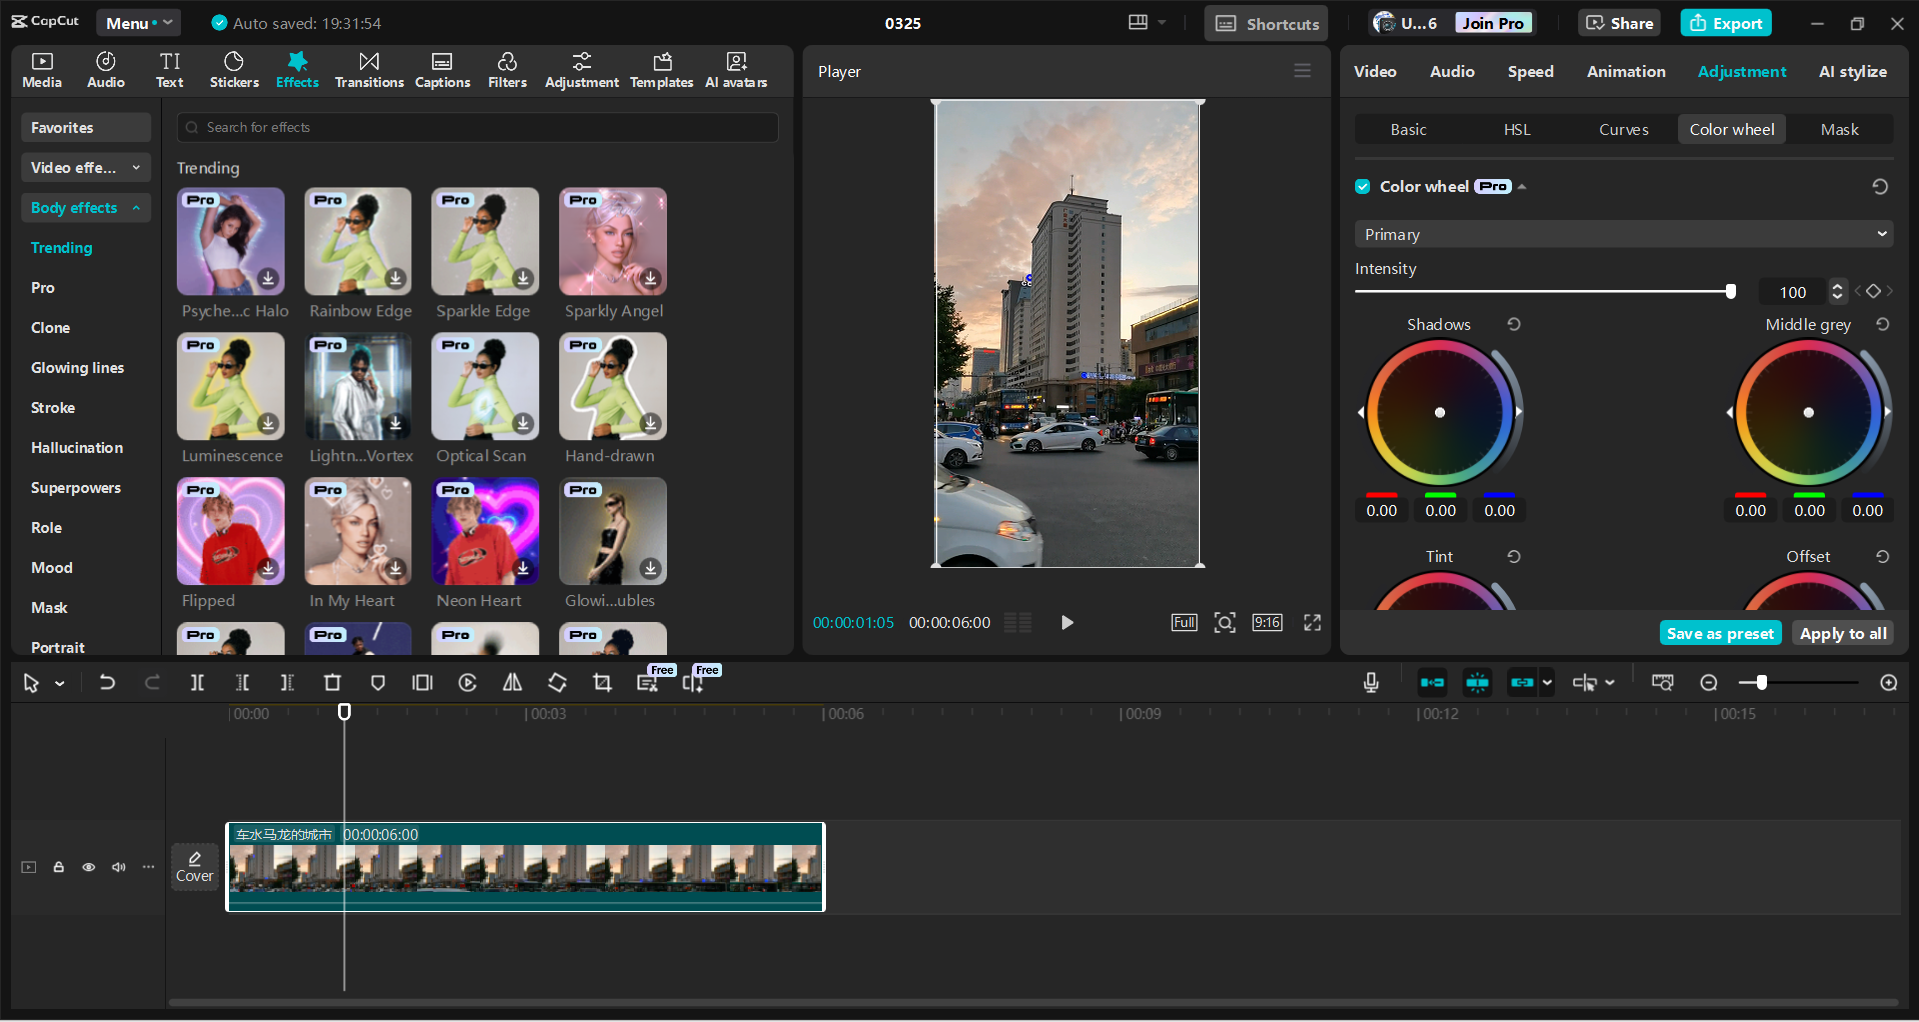The image size is (1919, 1022).
Task: Open the Primary color wheel dropdown
Action: pos(1622,233)
